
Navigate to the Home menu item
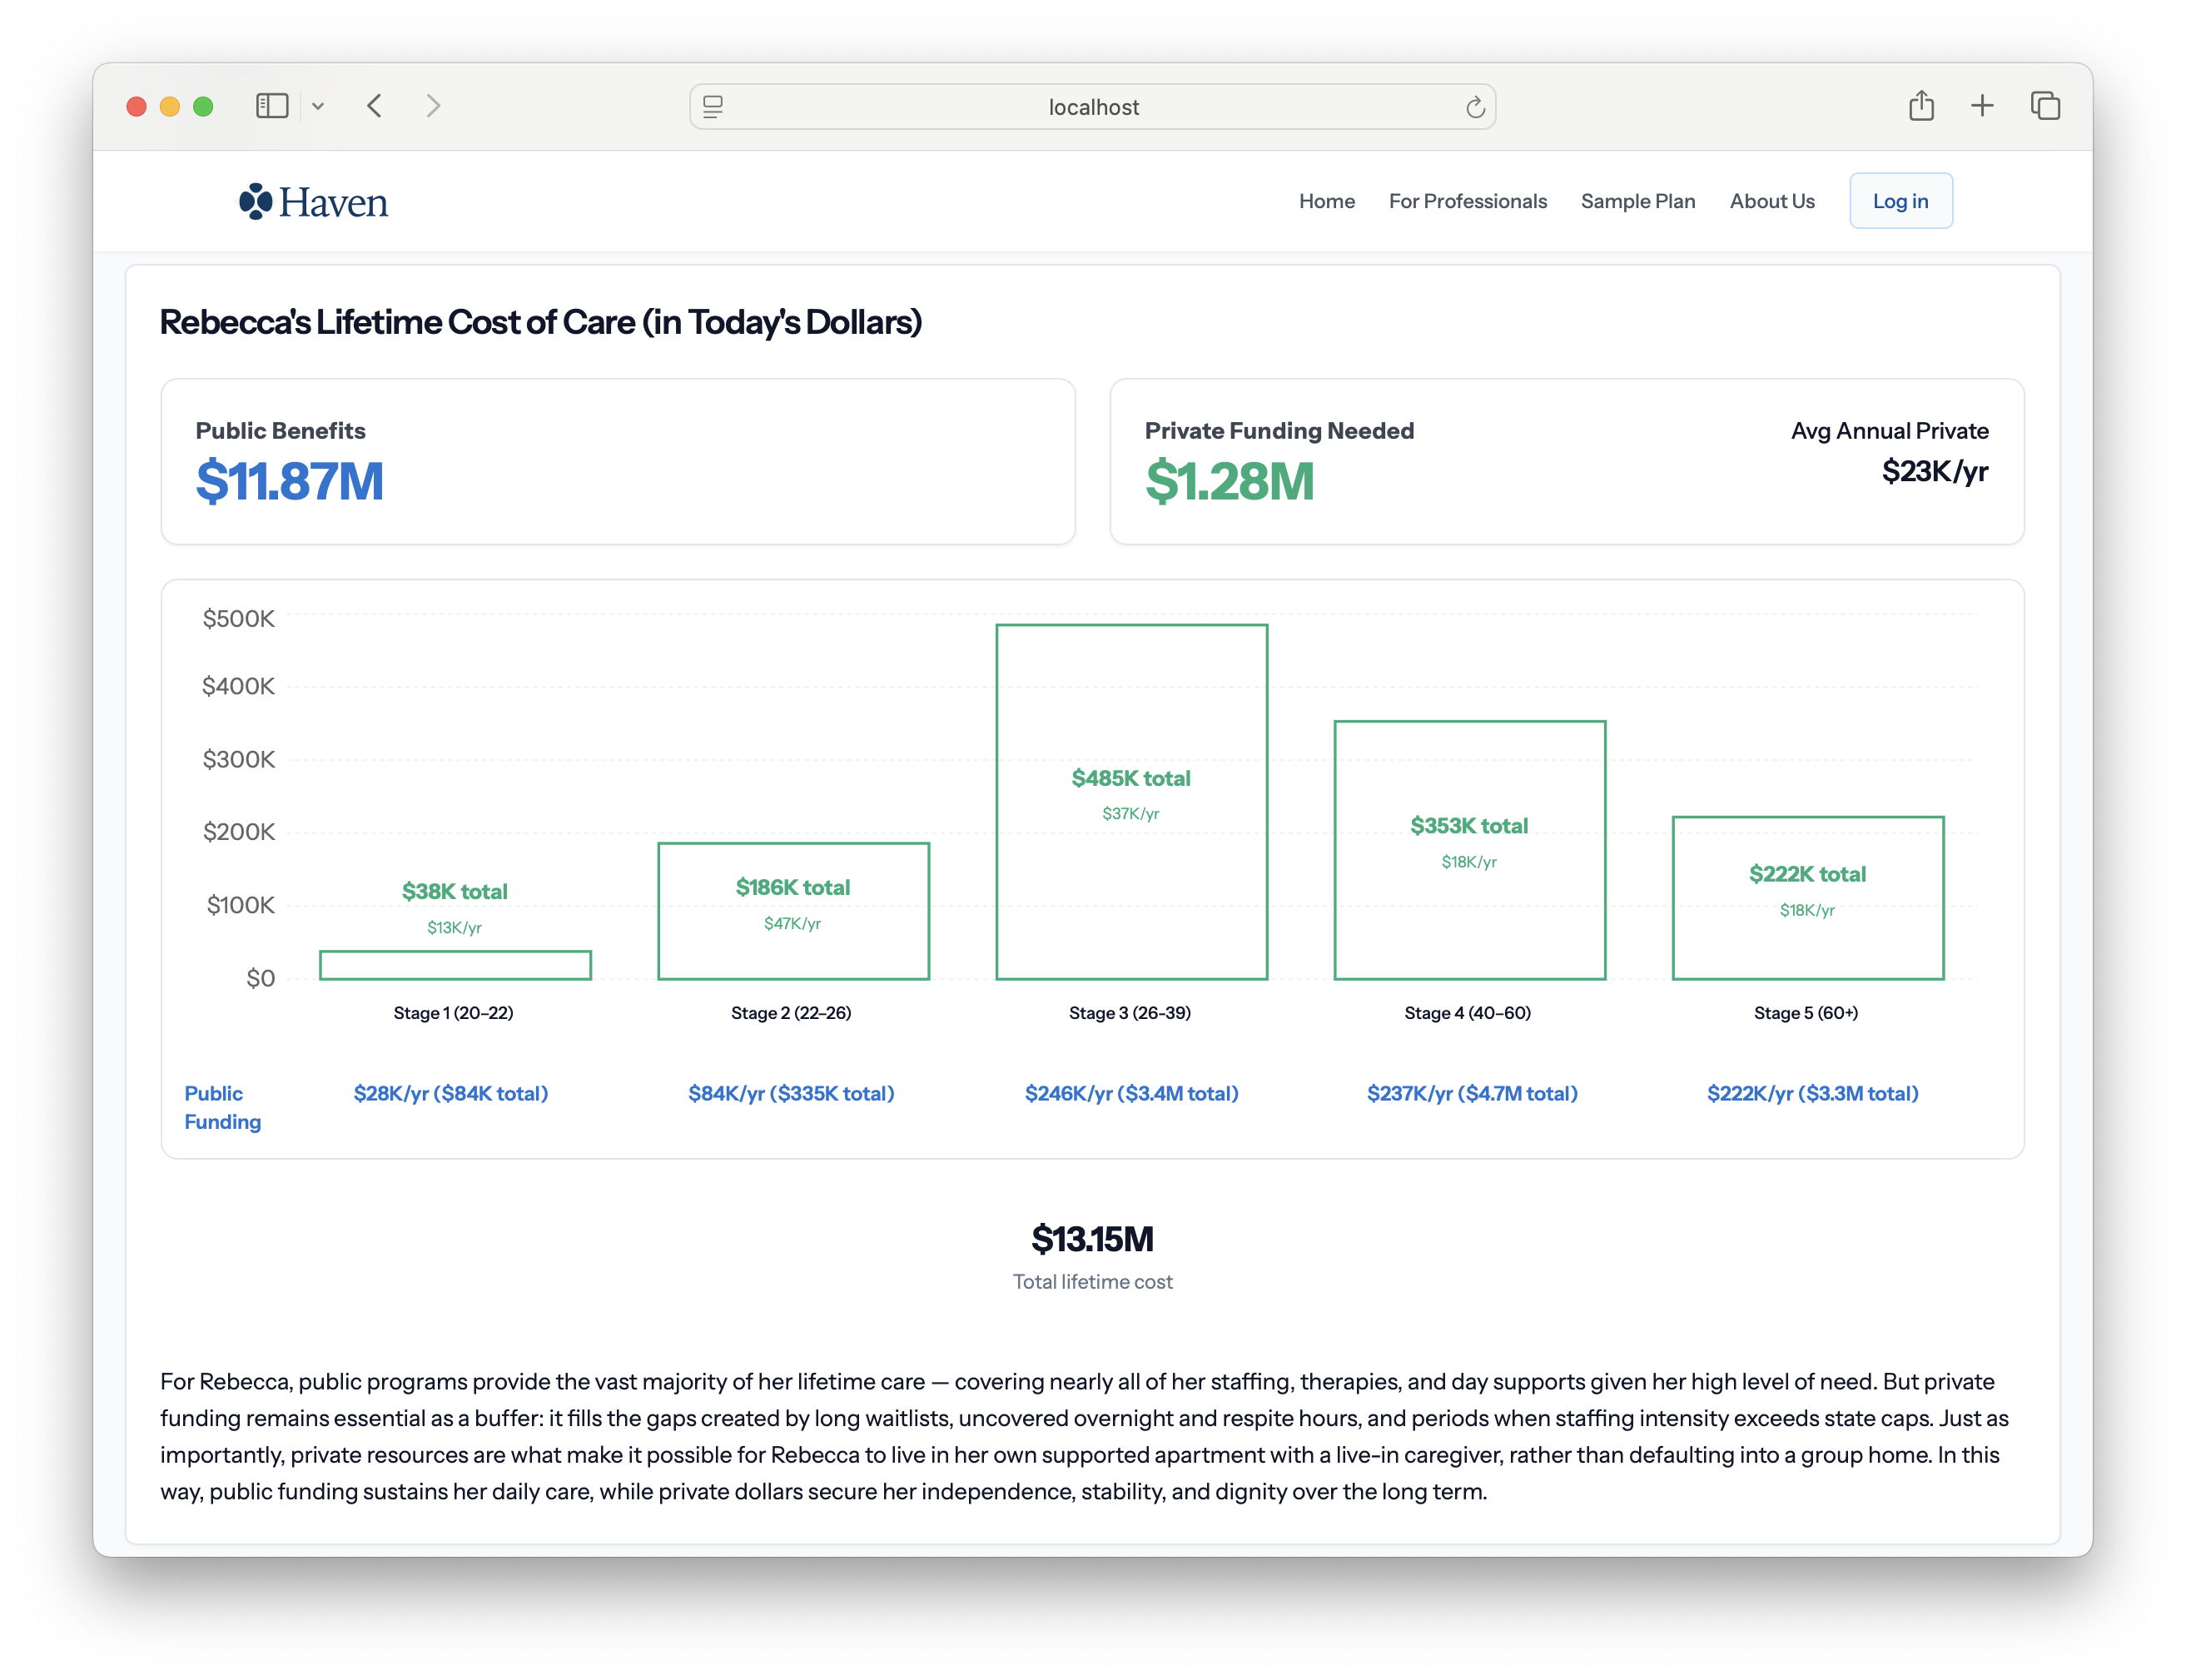(x=1327, y=201)
